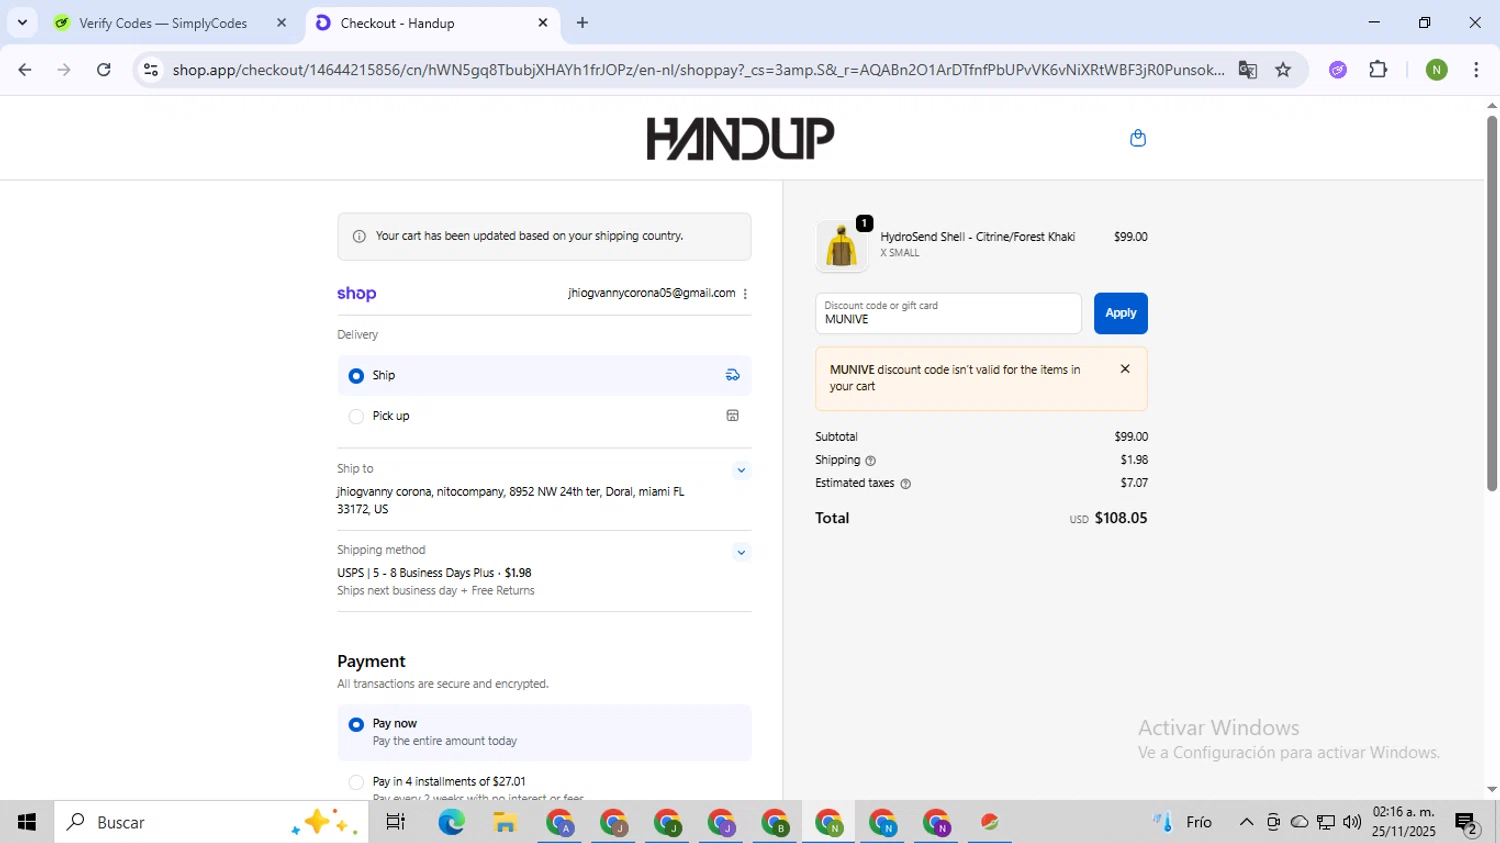Click the info icon in cart update notice
1500x843 pixels.
pos(359,237)
